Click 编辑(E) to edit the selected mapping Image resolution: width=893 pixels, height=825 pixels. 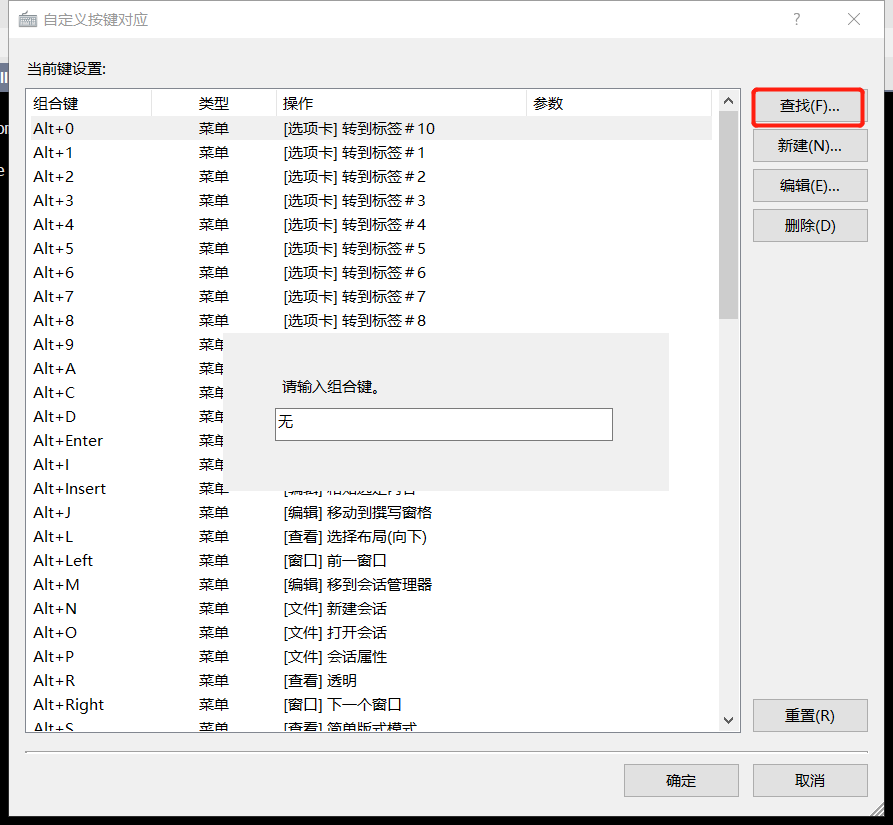click(x=810, y=185)
